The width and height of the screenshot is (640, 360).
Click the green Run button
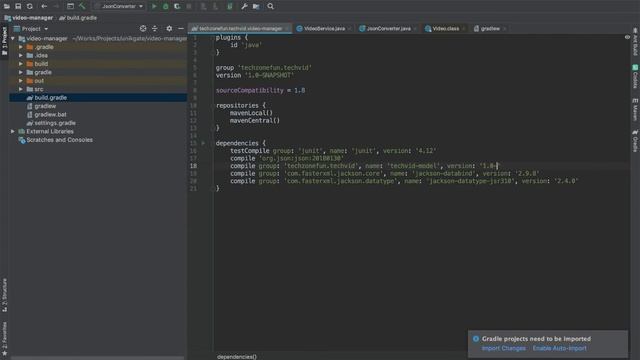click(154, 6)
